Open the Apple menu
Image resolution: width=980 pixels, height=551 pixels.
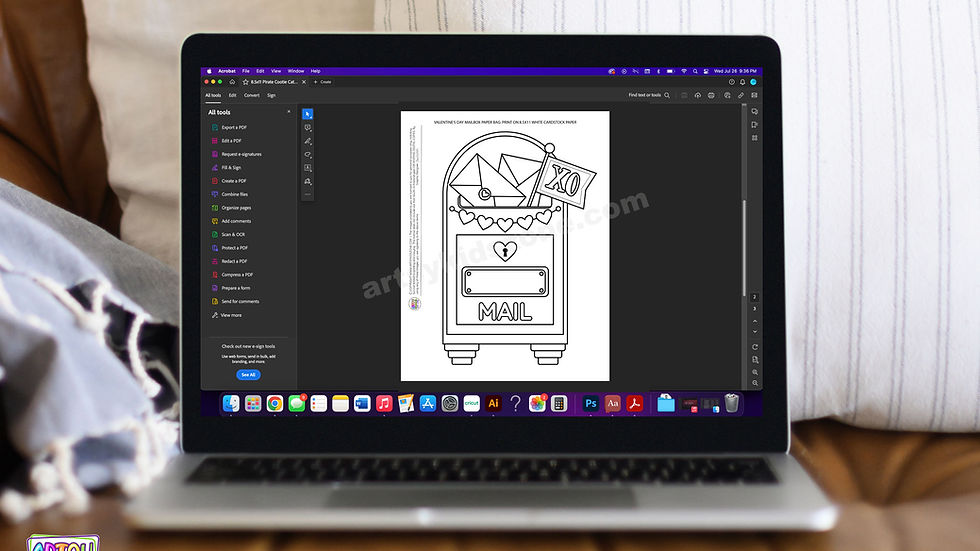209,71
